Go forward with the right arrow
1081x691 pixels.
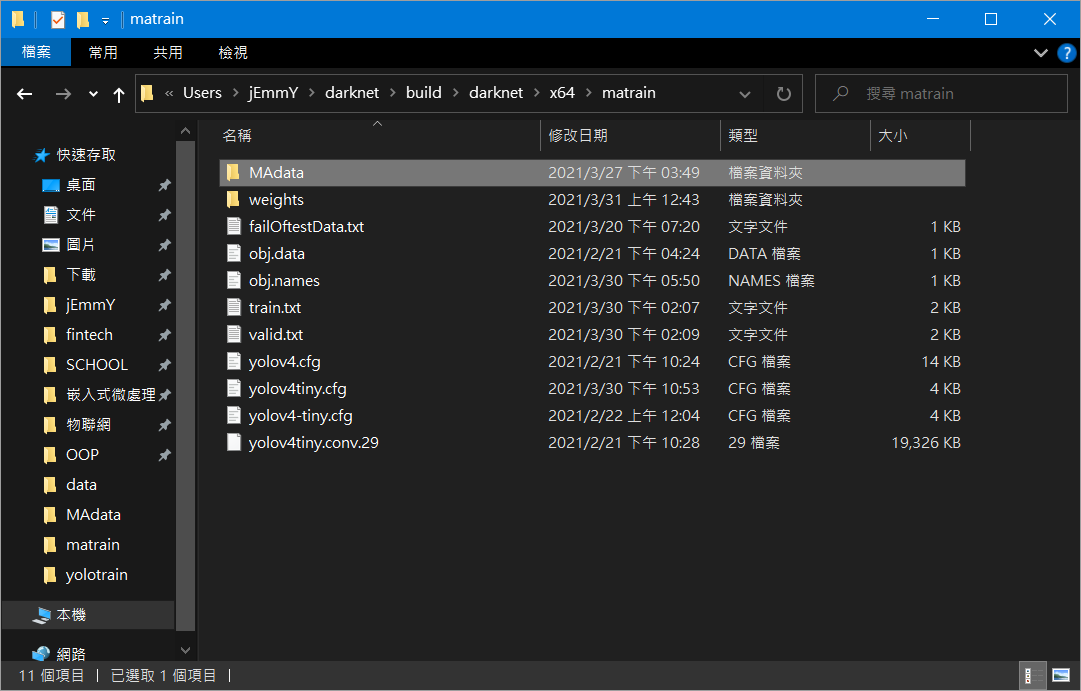(x=63, y=94)
